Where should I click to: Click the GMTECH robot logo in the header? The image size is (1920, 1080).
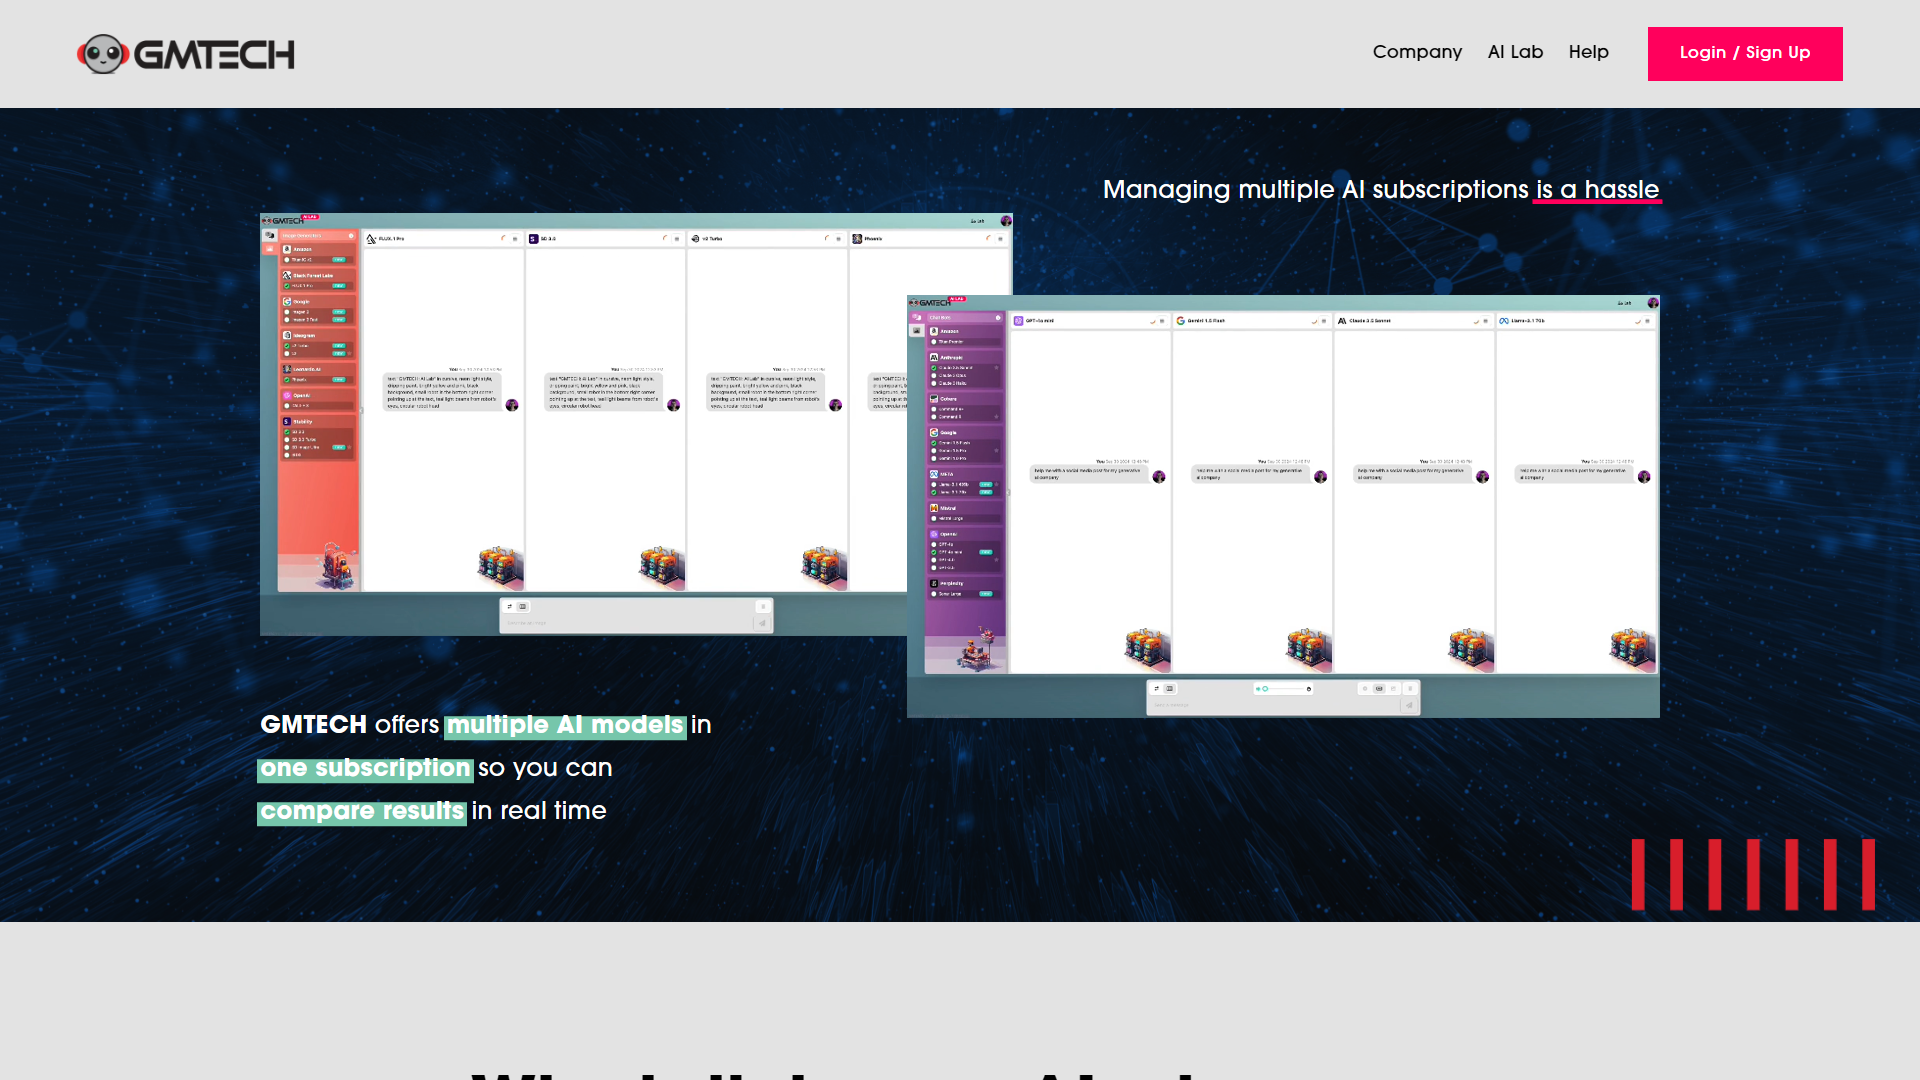click(x=105, y=53)
